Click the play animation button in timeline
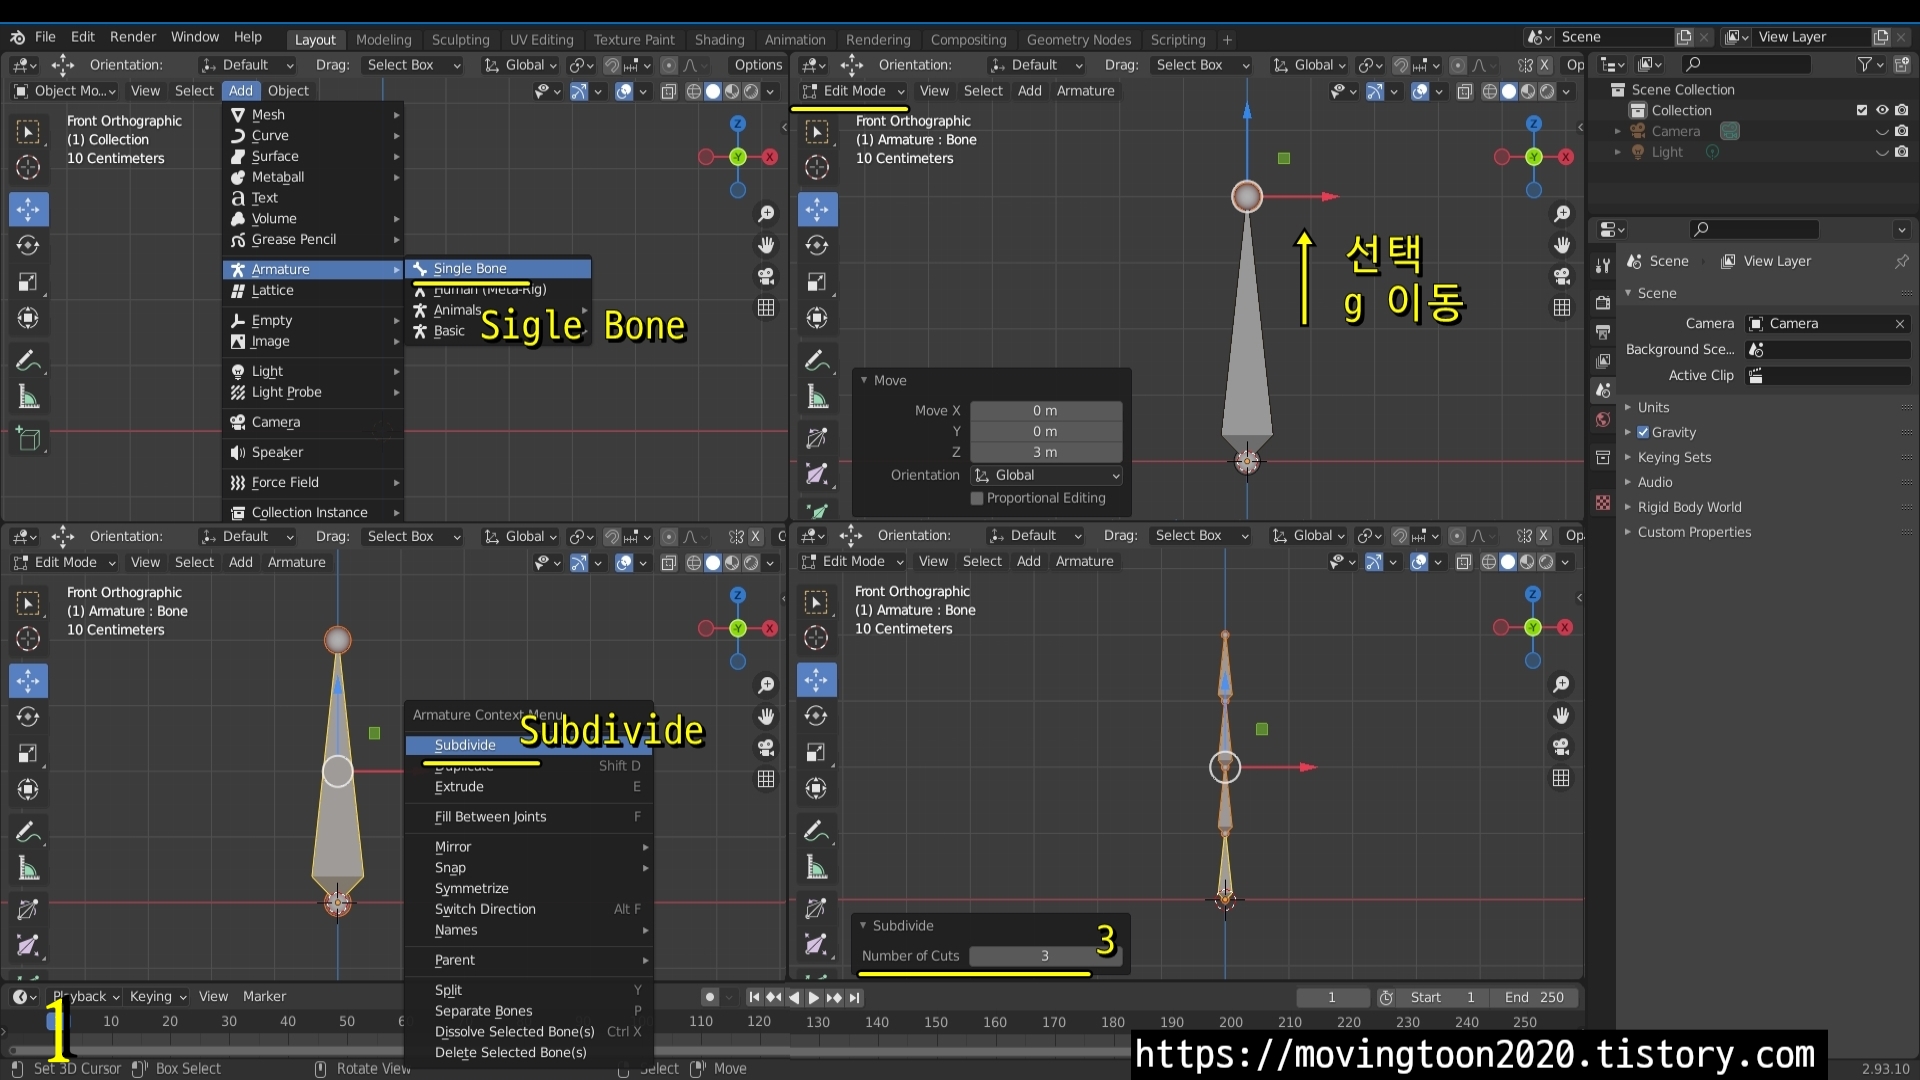The height and width of the screenshot is (1080, 1920). (x=813, y=997)
